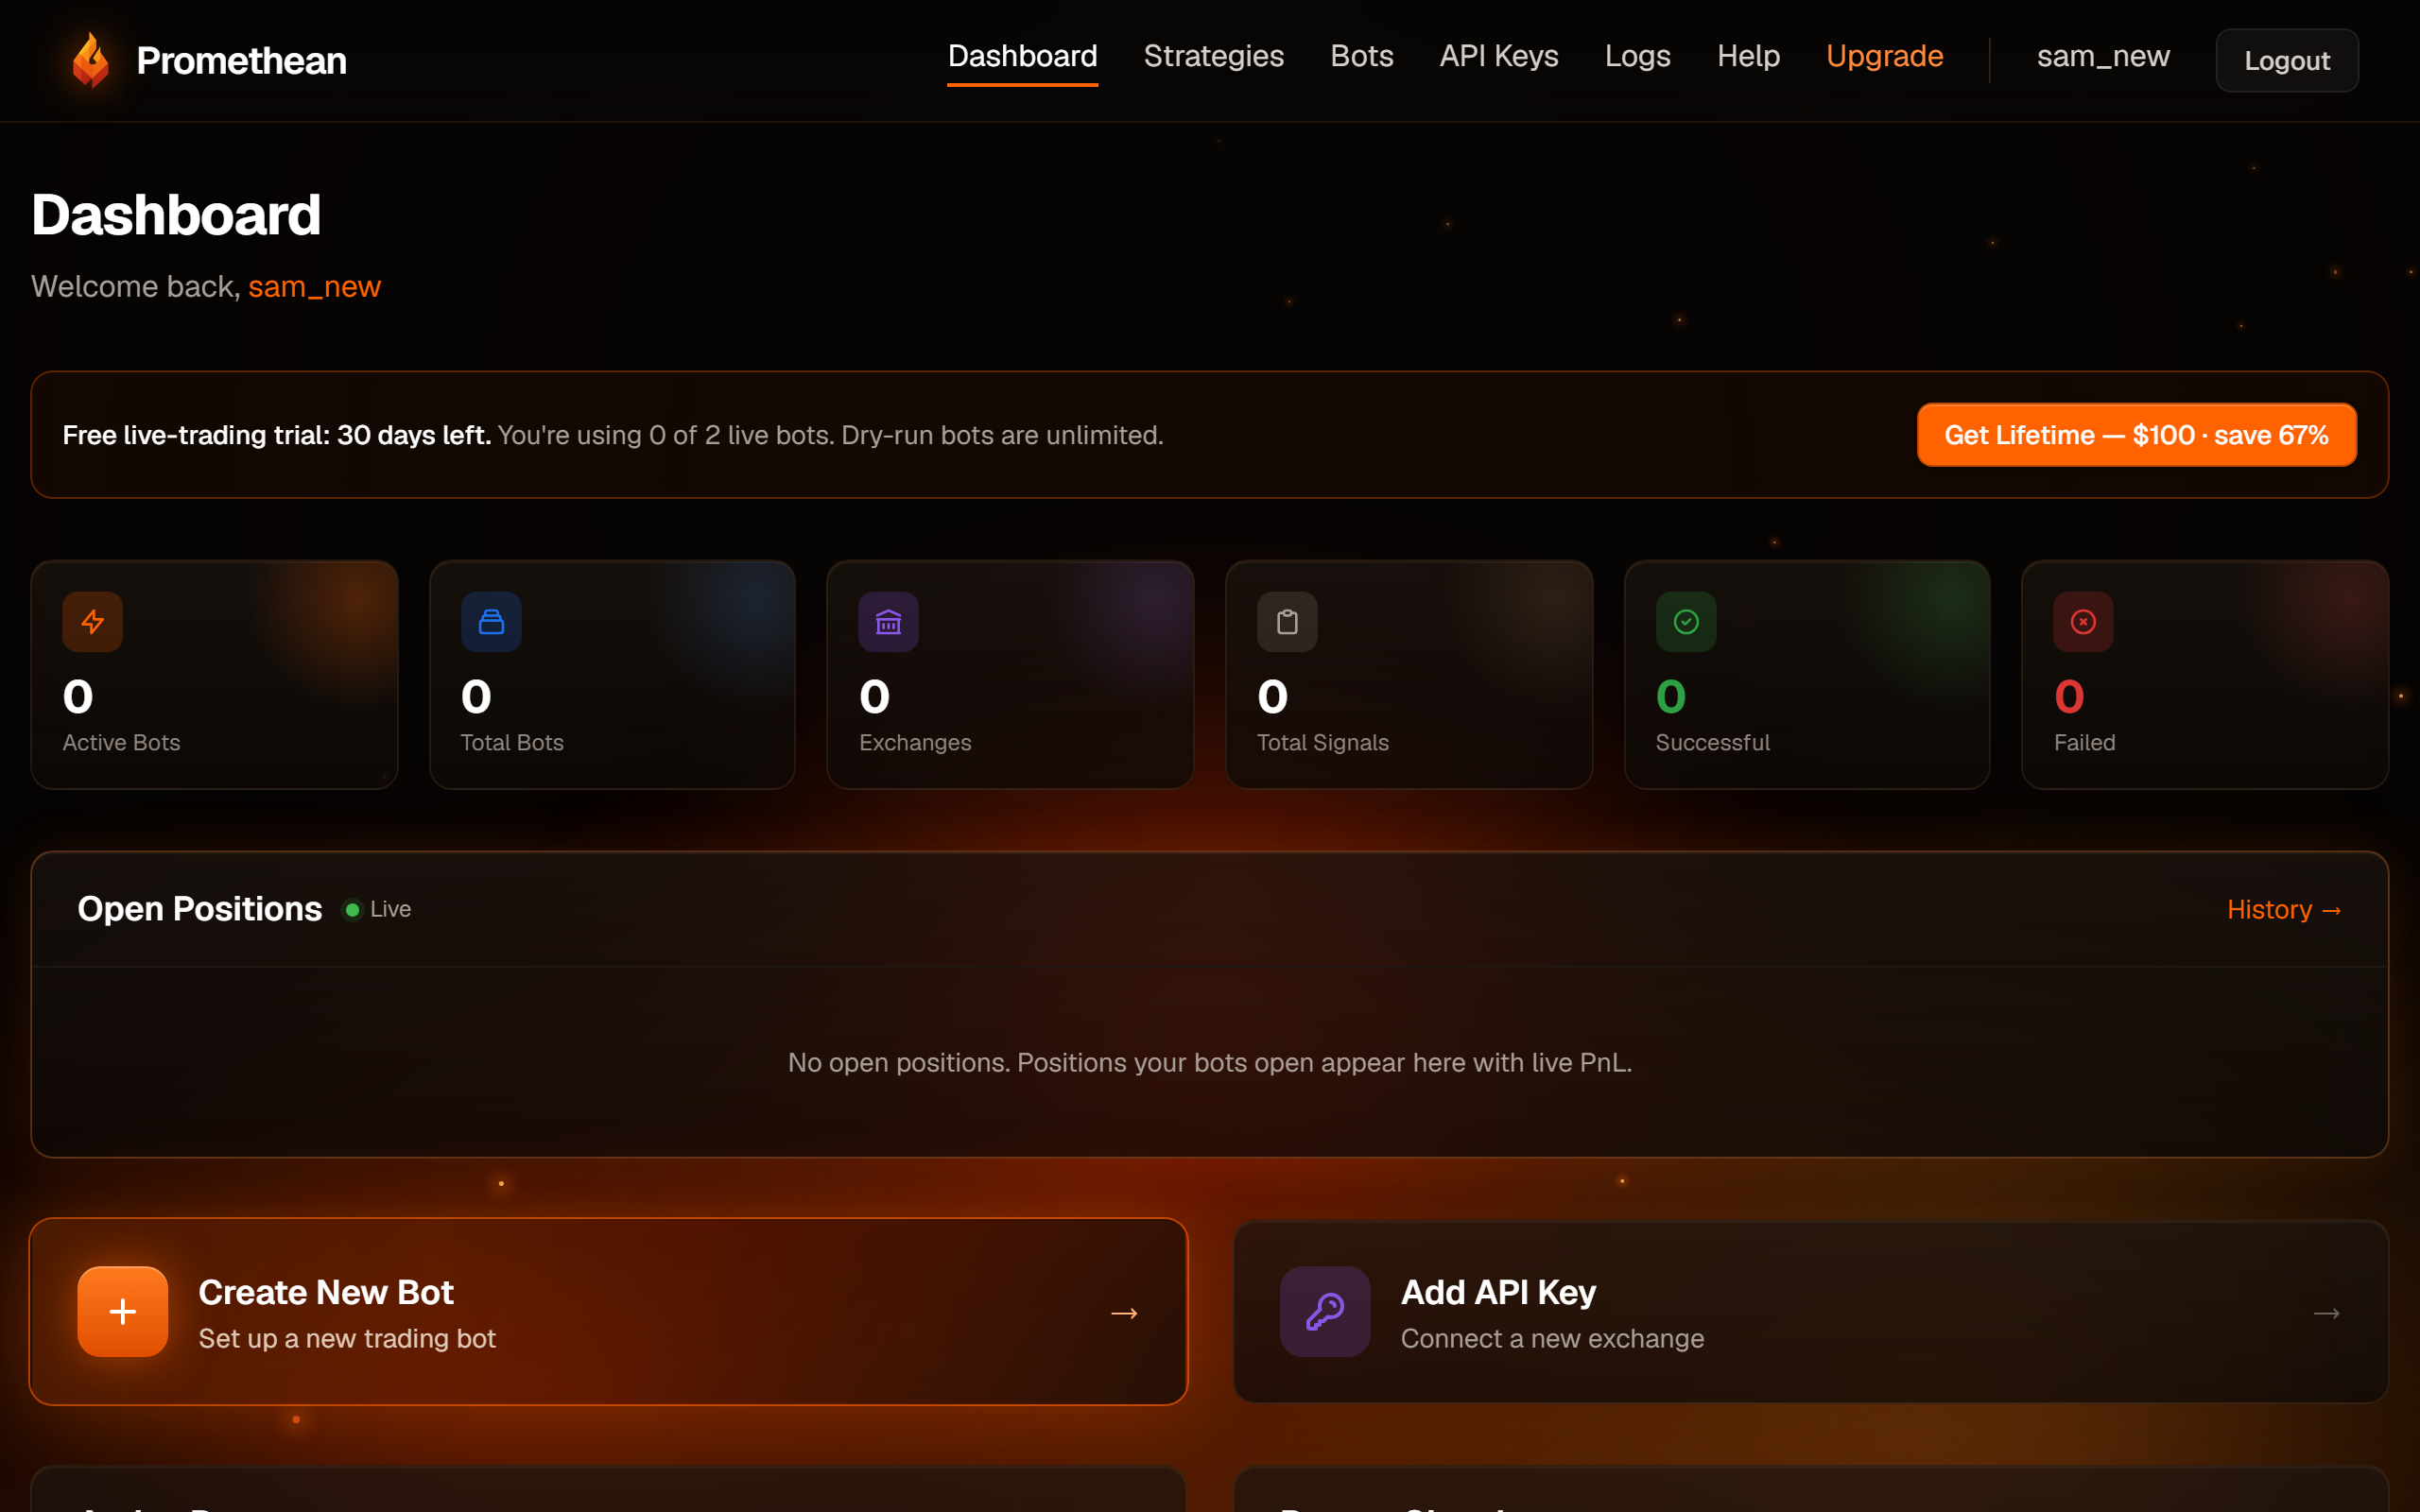The image size is (2420, 1512).
Task: Click the Total Signals label
Action: pos(1322,743)
